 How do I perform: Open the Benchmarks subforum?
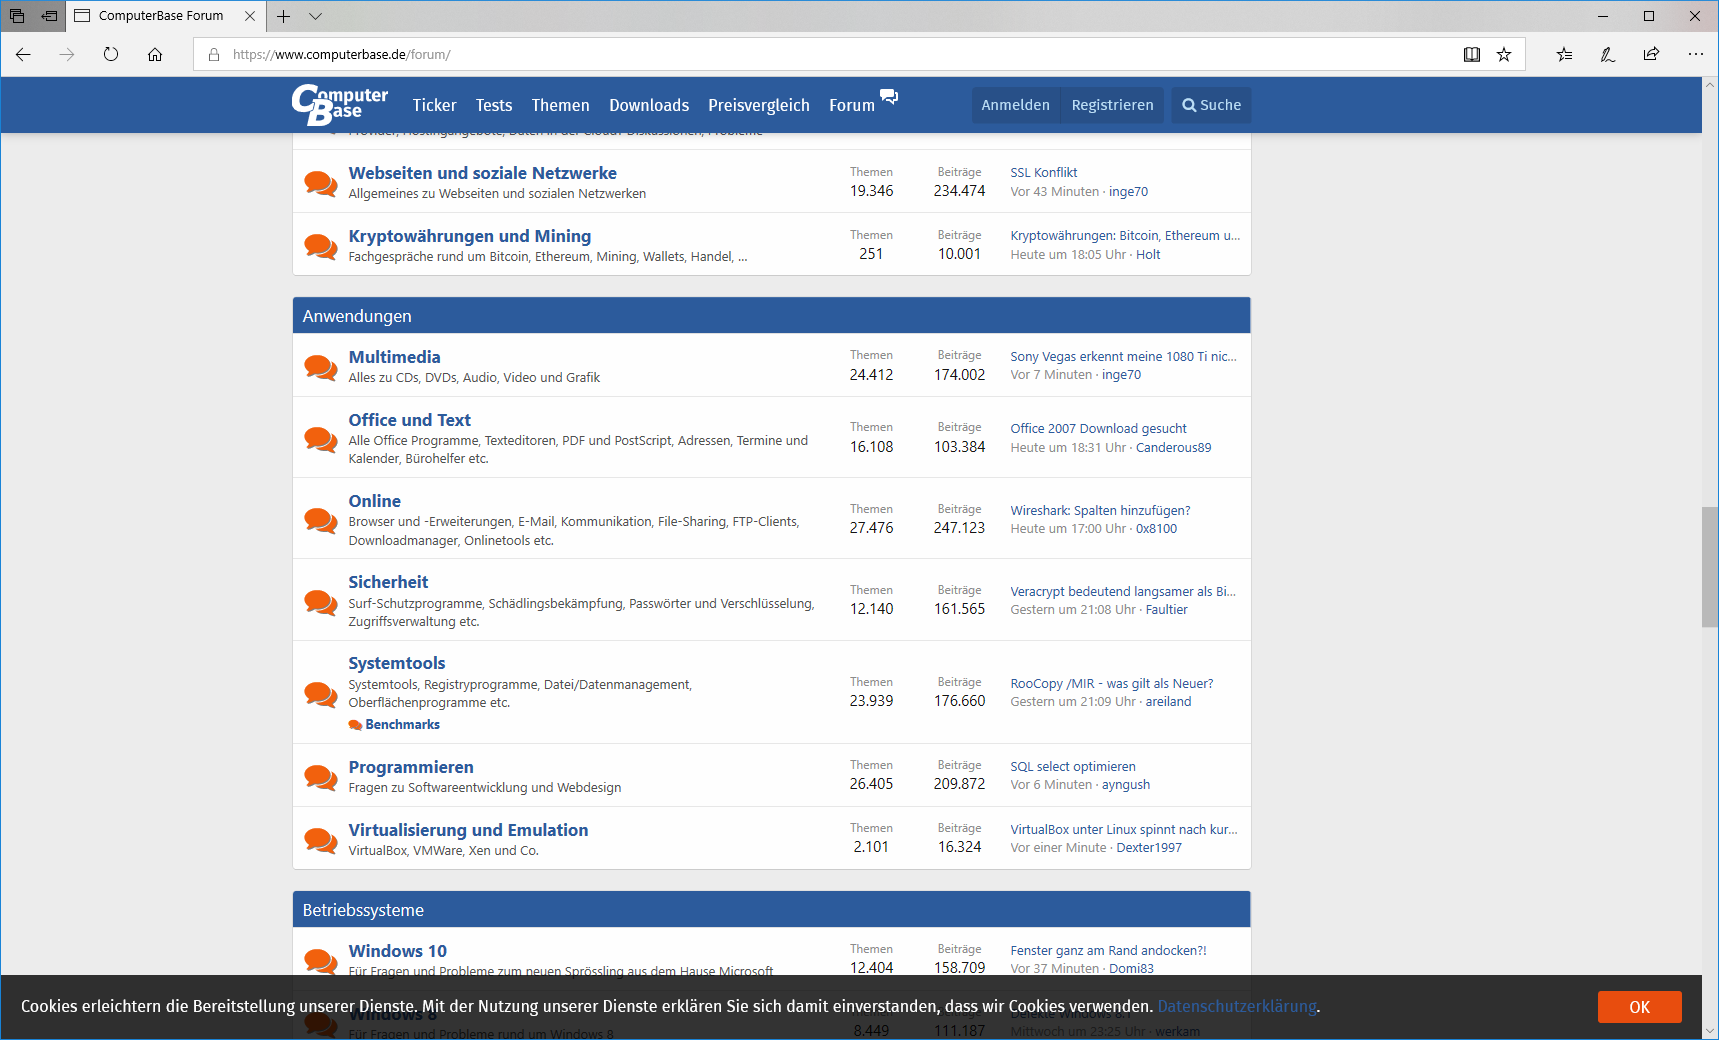[x=402, y=725]
